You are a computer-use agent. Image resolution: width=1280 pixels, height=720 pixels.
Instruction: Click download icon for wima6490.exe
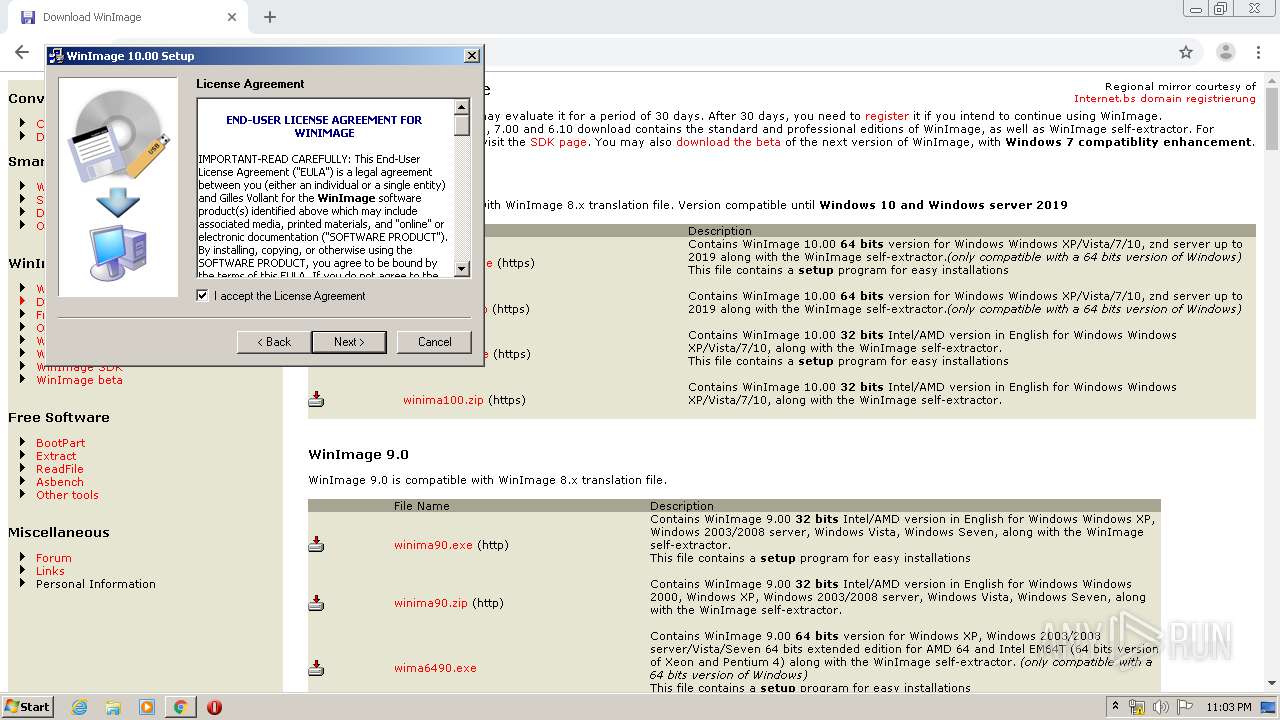coord(316,668)
